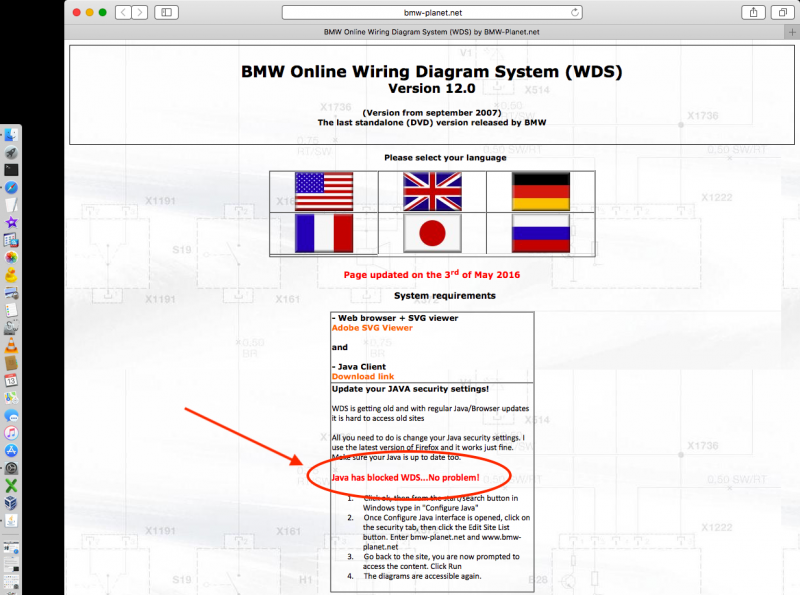Open the Java Client Download link
The height and width of the screenshot is (595, 800).
pos(363,377)
